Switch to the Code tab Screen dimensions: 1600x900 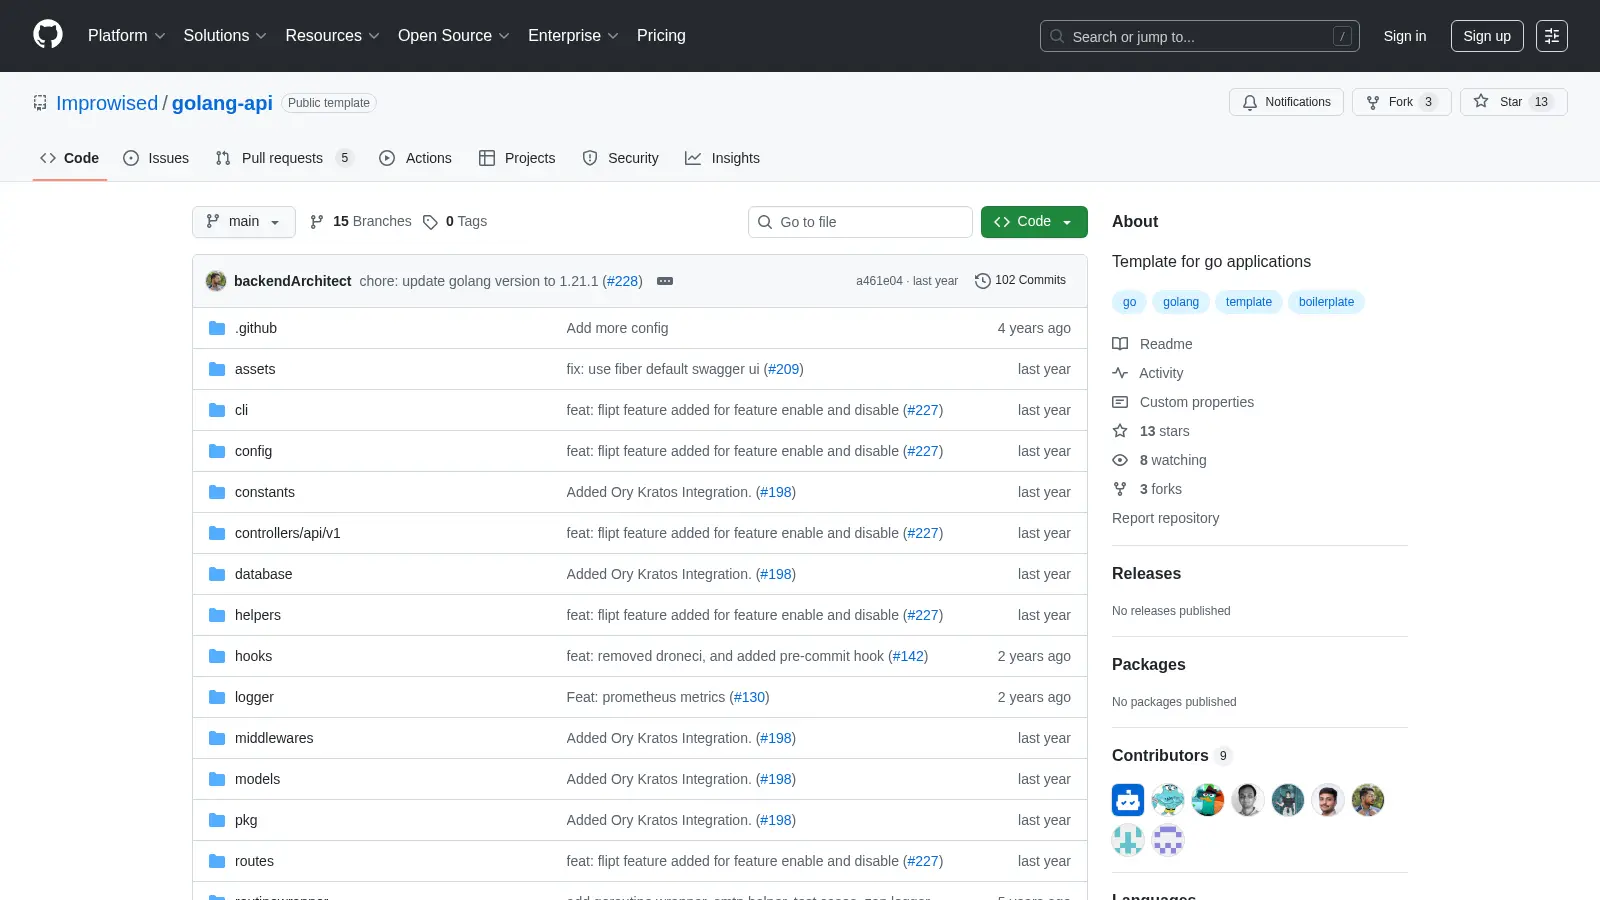click(x=70, y=158)
